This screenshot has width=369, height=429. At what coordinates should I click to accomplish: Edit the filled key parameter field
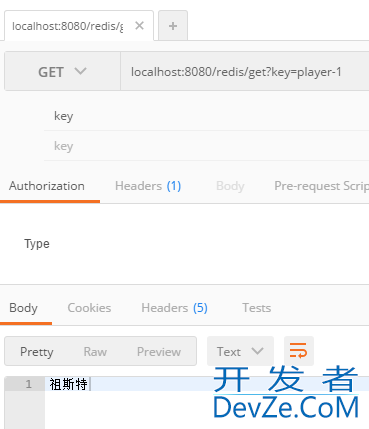pyautogui.click(x=207, y=116)
